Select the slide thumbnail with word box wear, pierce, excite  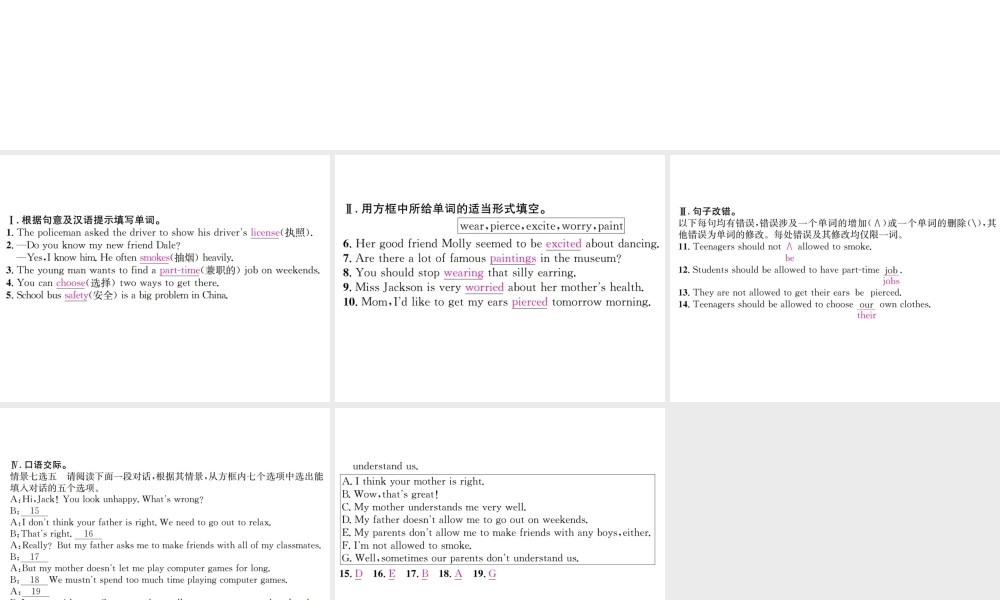tap(499, 278)
